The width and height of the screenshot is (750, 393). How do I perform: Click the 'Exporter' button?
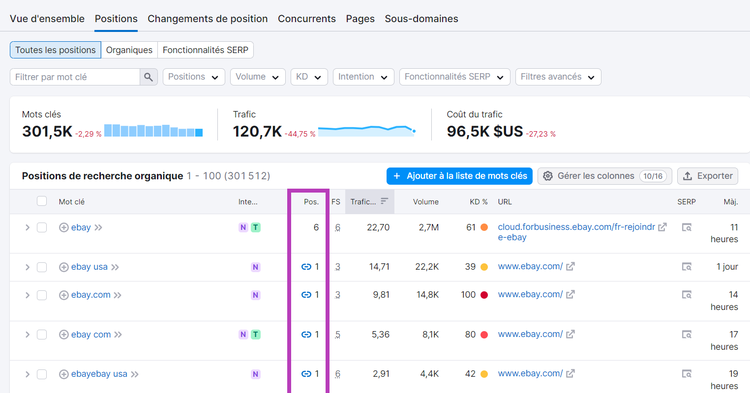tap(707, 176)
